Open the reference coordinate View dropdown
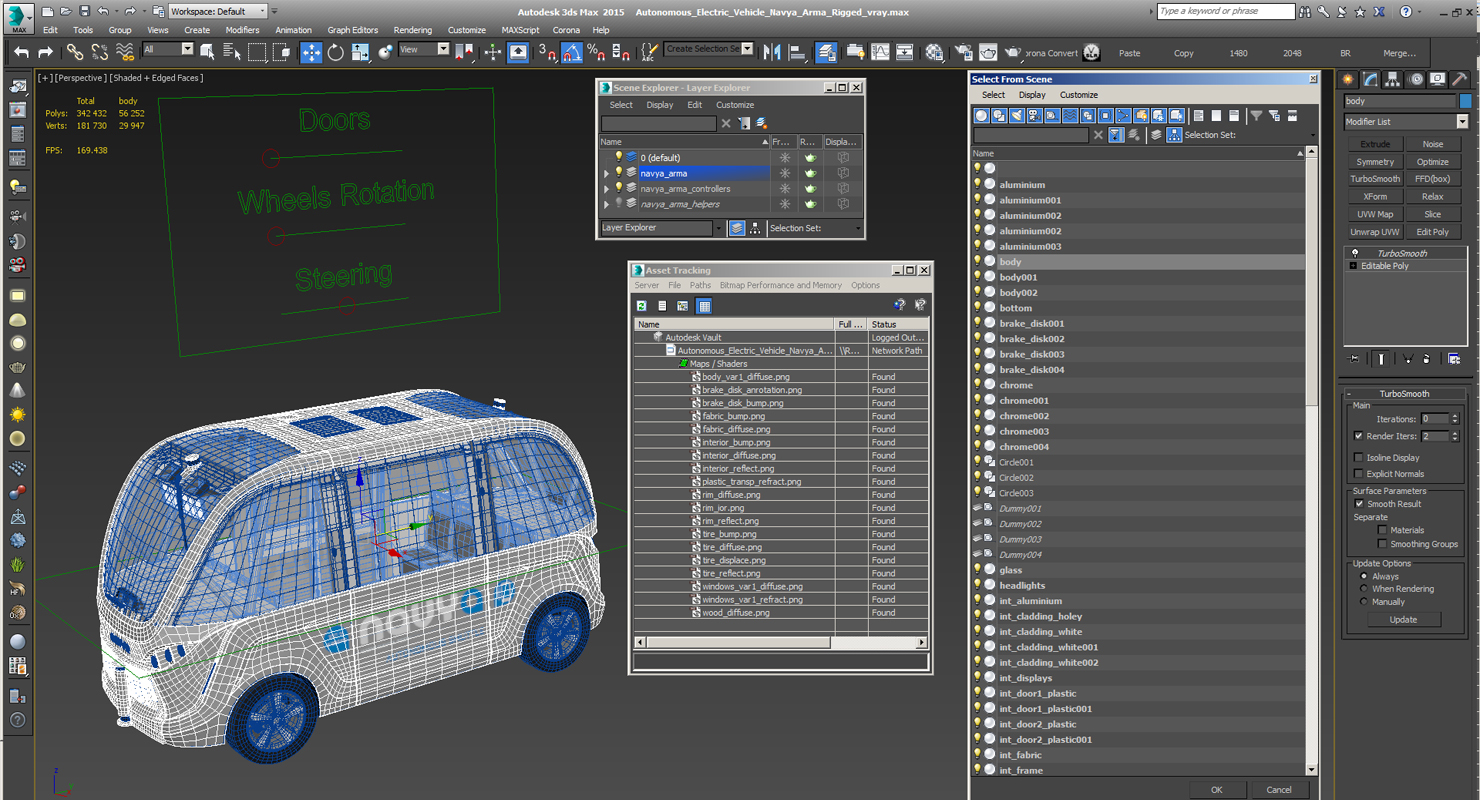Screen dimensions: 1480x800 (x=423, y=49)
